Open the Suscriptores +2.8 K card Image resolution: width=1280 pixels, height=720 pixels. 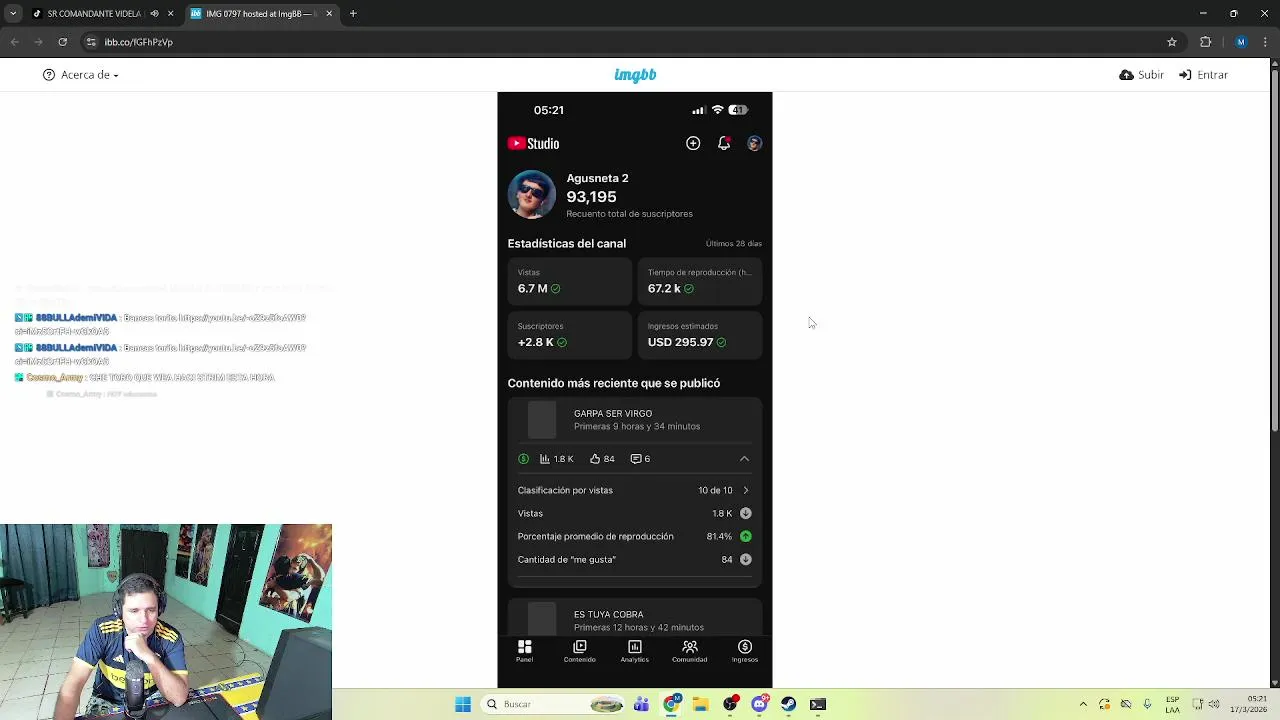tap(570, 335)
